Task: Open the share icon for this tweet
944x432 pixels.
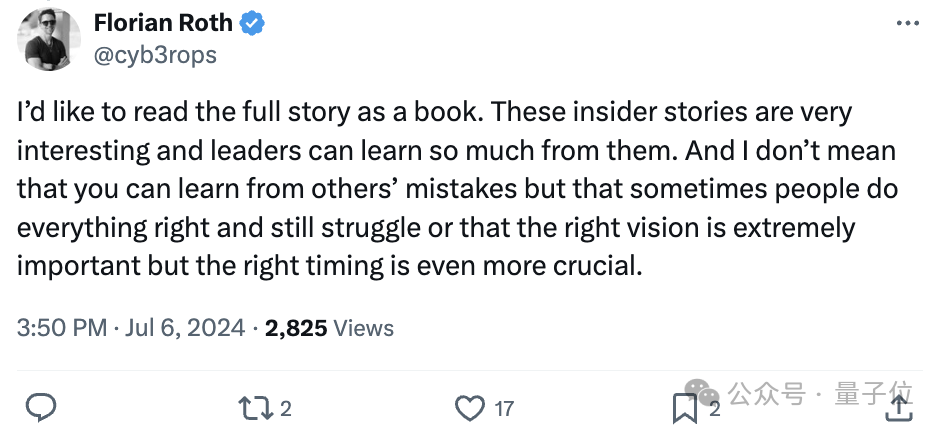Action: point(898,407)
